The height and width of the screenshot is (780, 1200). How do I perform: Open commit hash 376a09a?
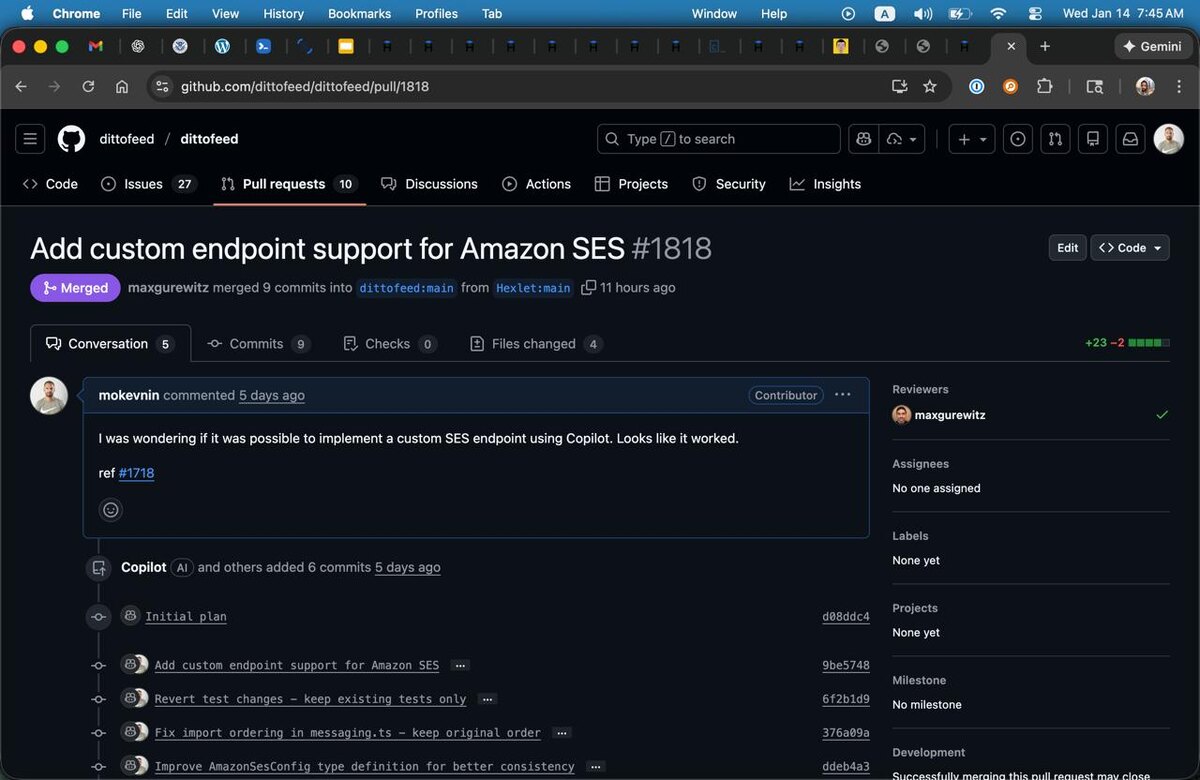click(846, 733)
